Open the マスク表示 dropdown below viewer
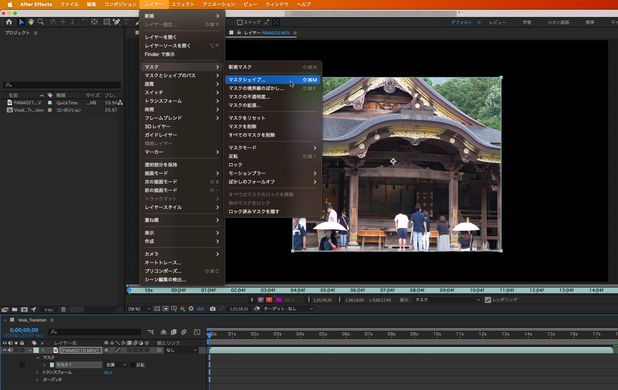618x390 pixels. tap(447, 300)
